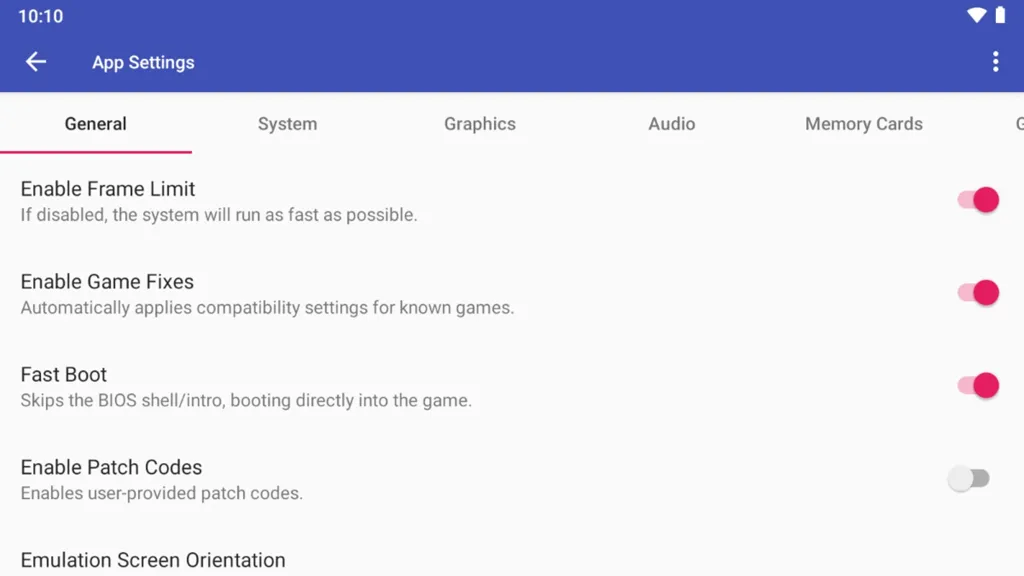Tap the Fast Boot setting description
This screenshot has height=576, width=1024.
246,400
